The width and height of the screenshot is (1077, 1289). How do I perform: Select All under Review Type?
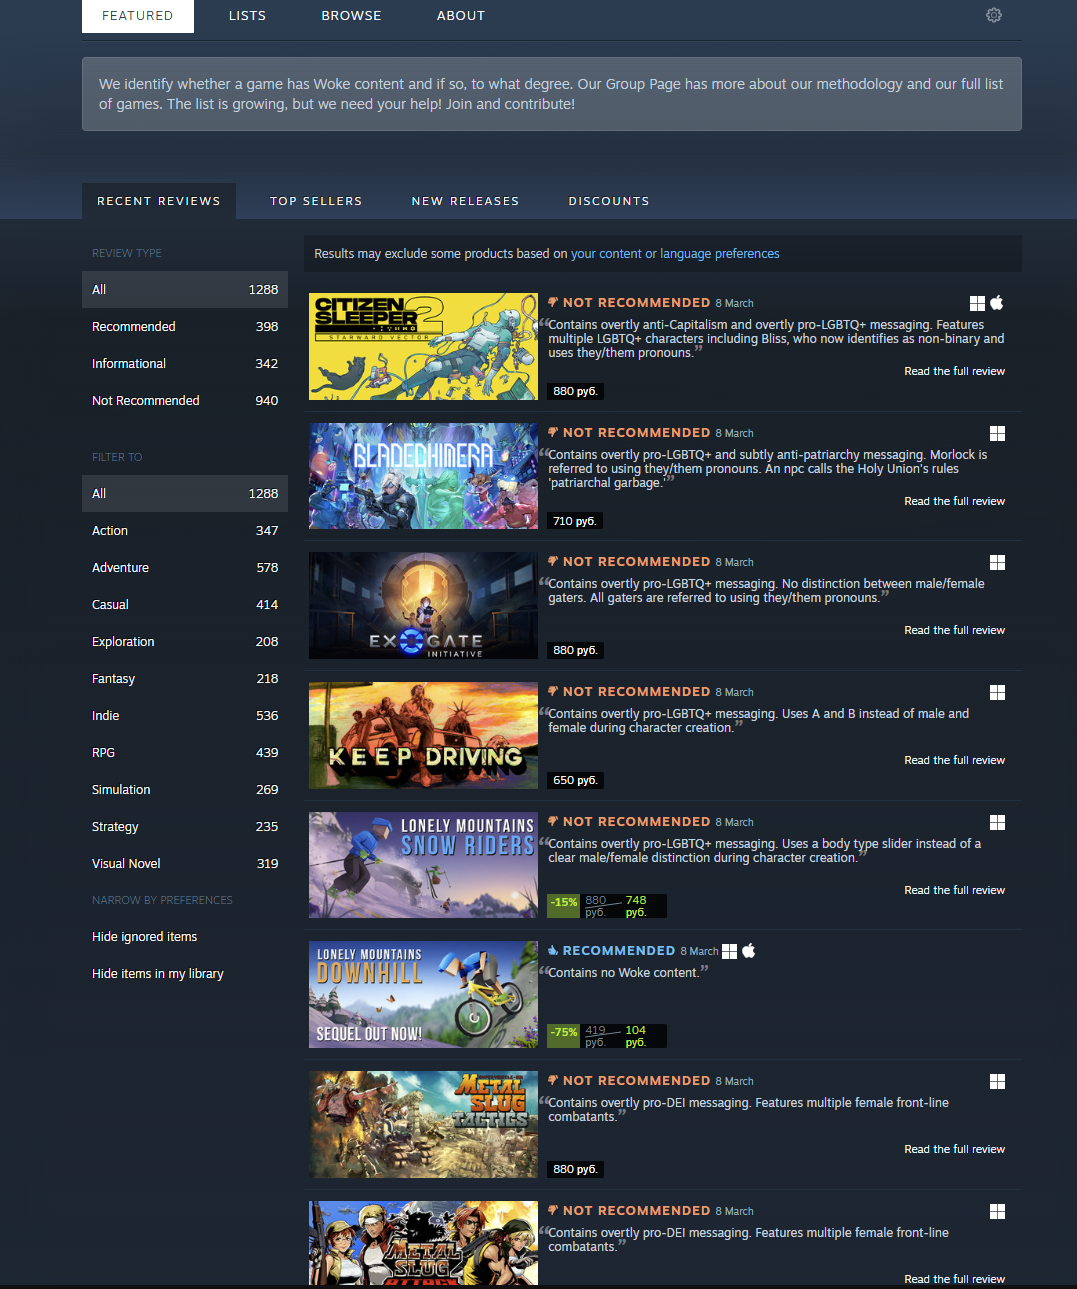click(185, 289)
